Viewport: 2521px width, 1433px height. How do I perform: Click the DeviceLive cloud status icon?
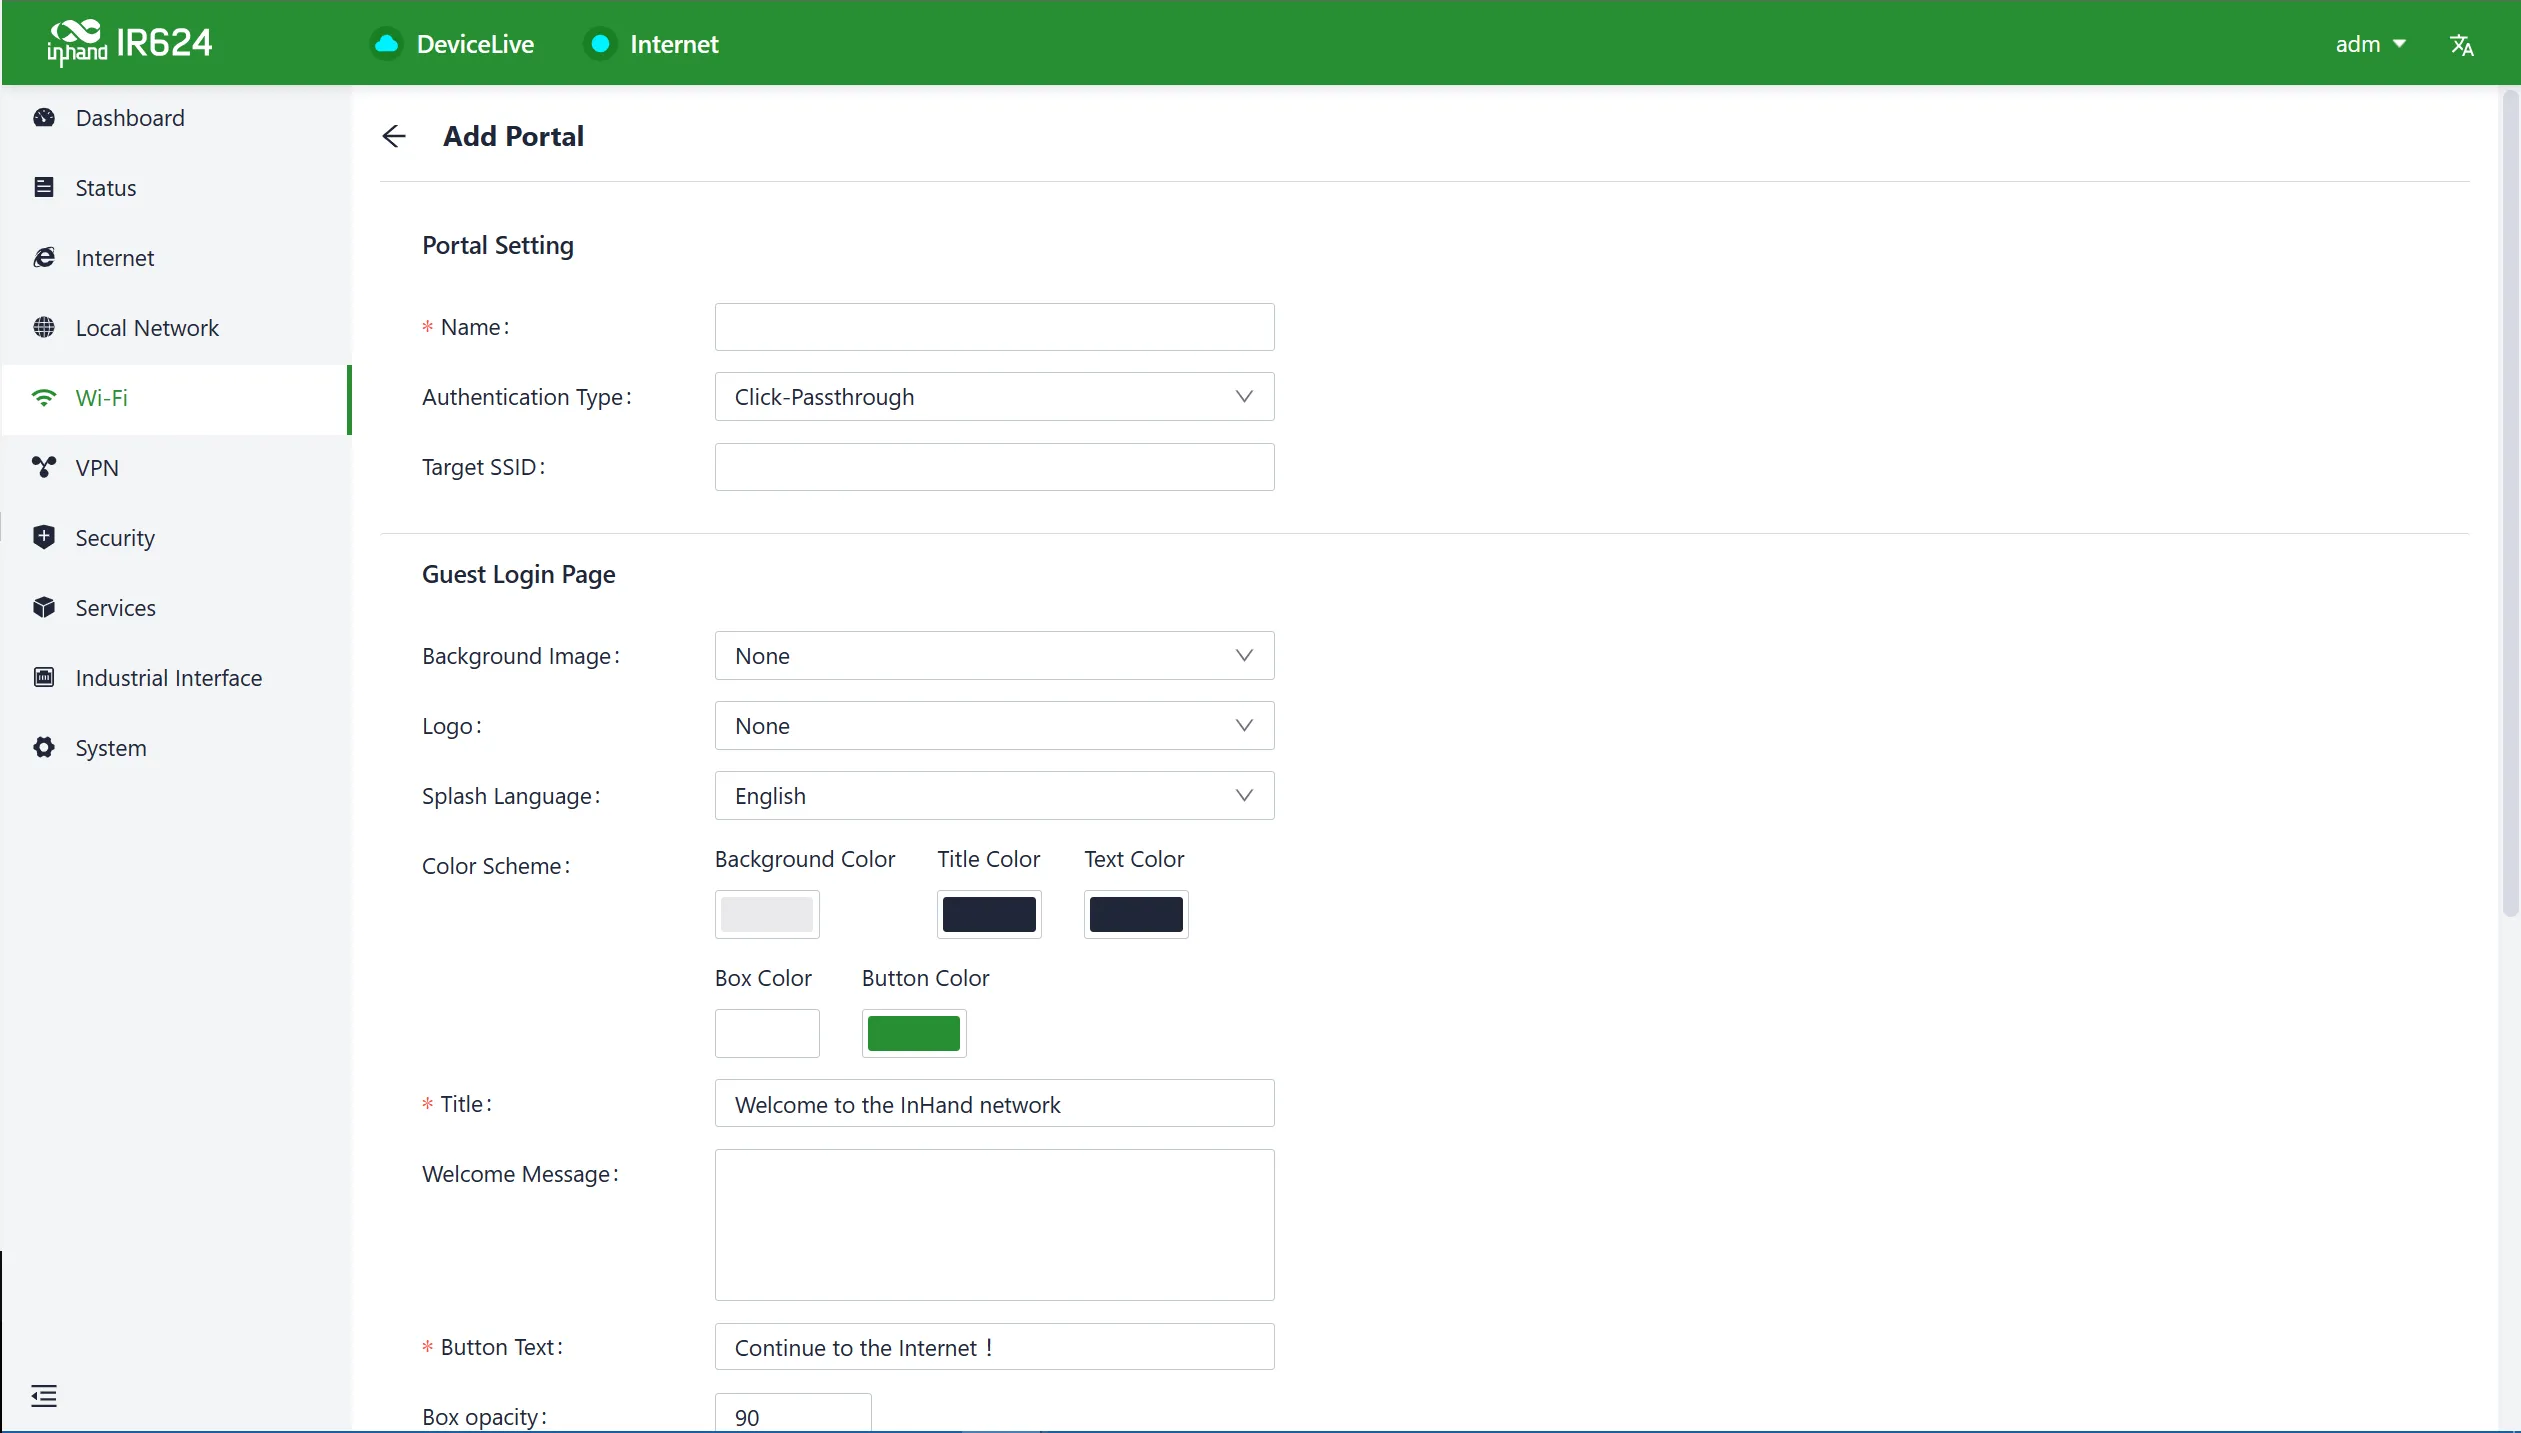(x=386, y=44)
